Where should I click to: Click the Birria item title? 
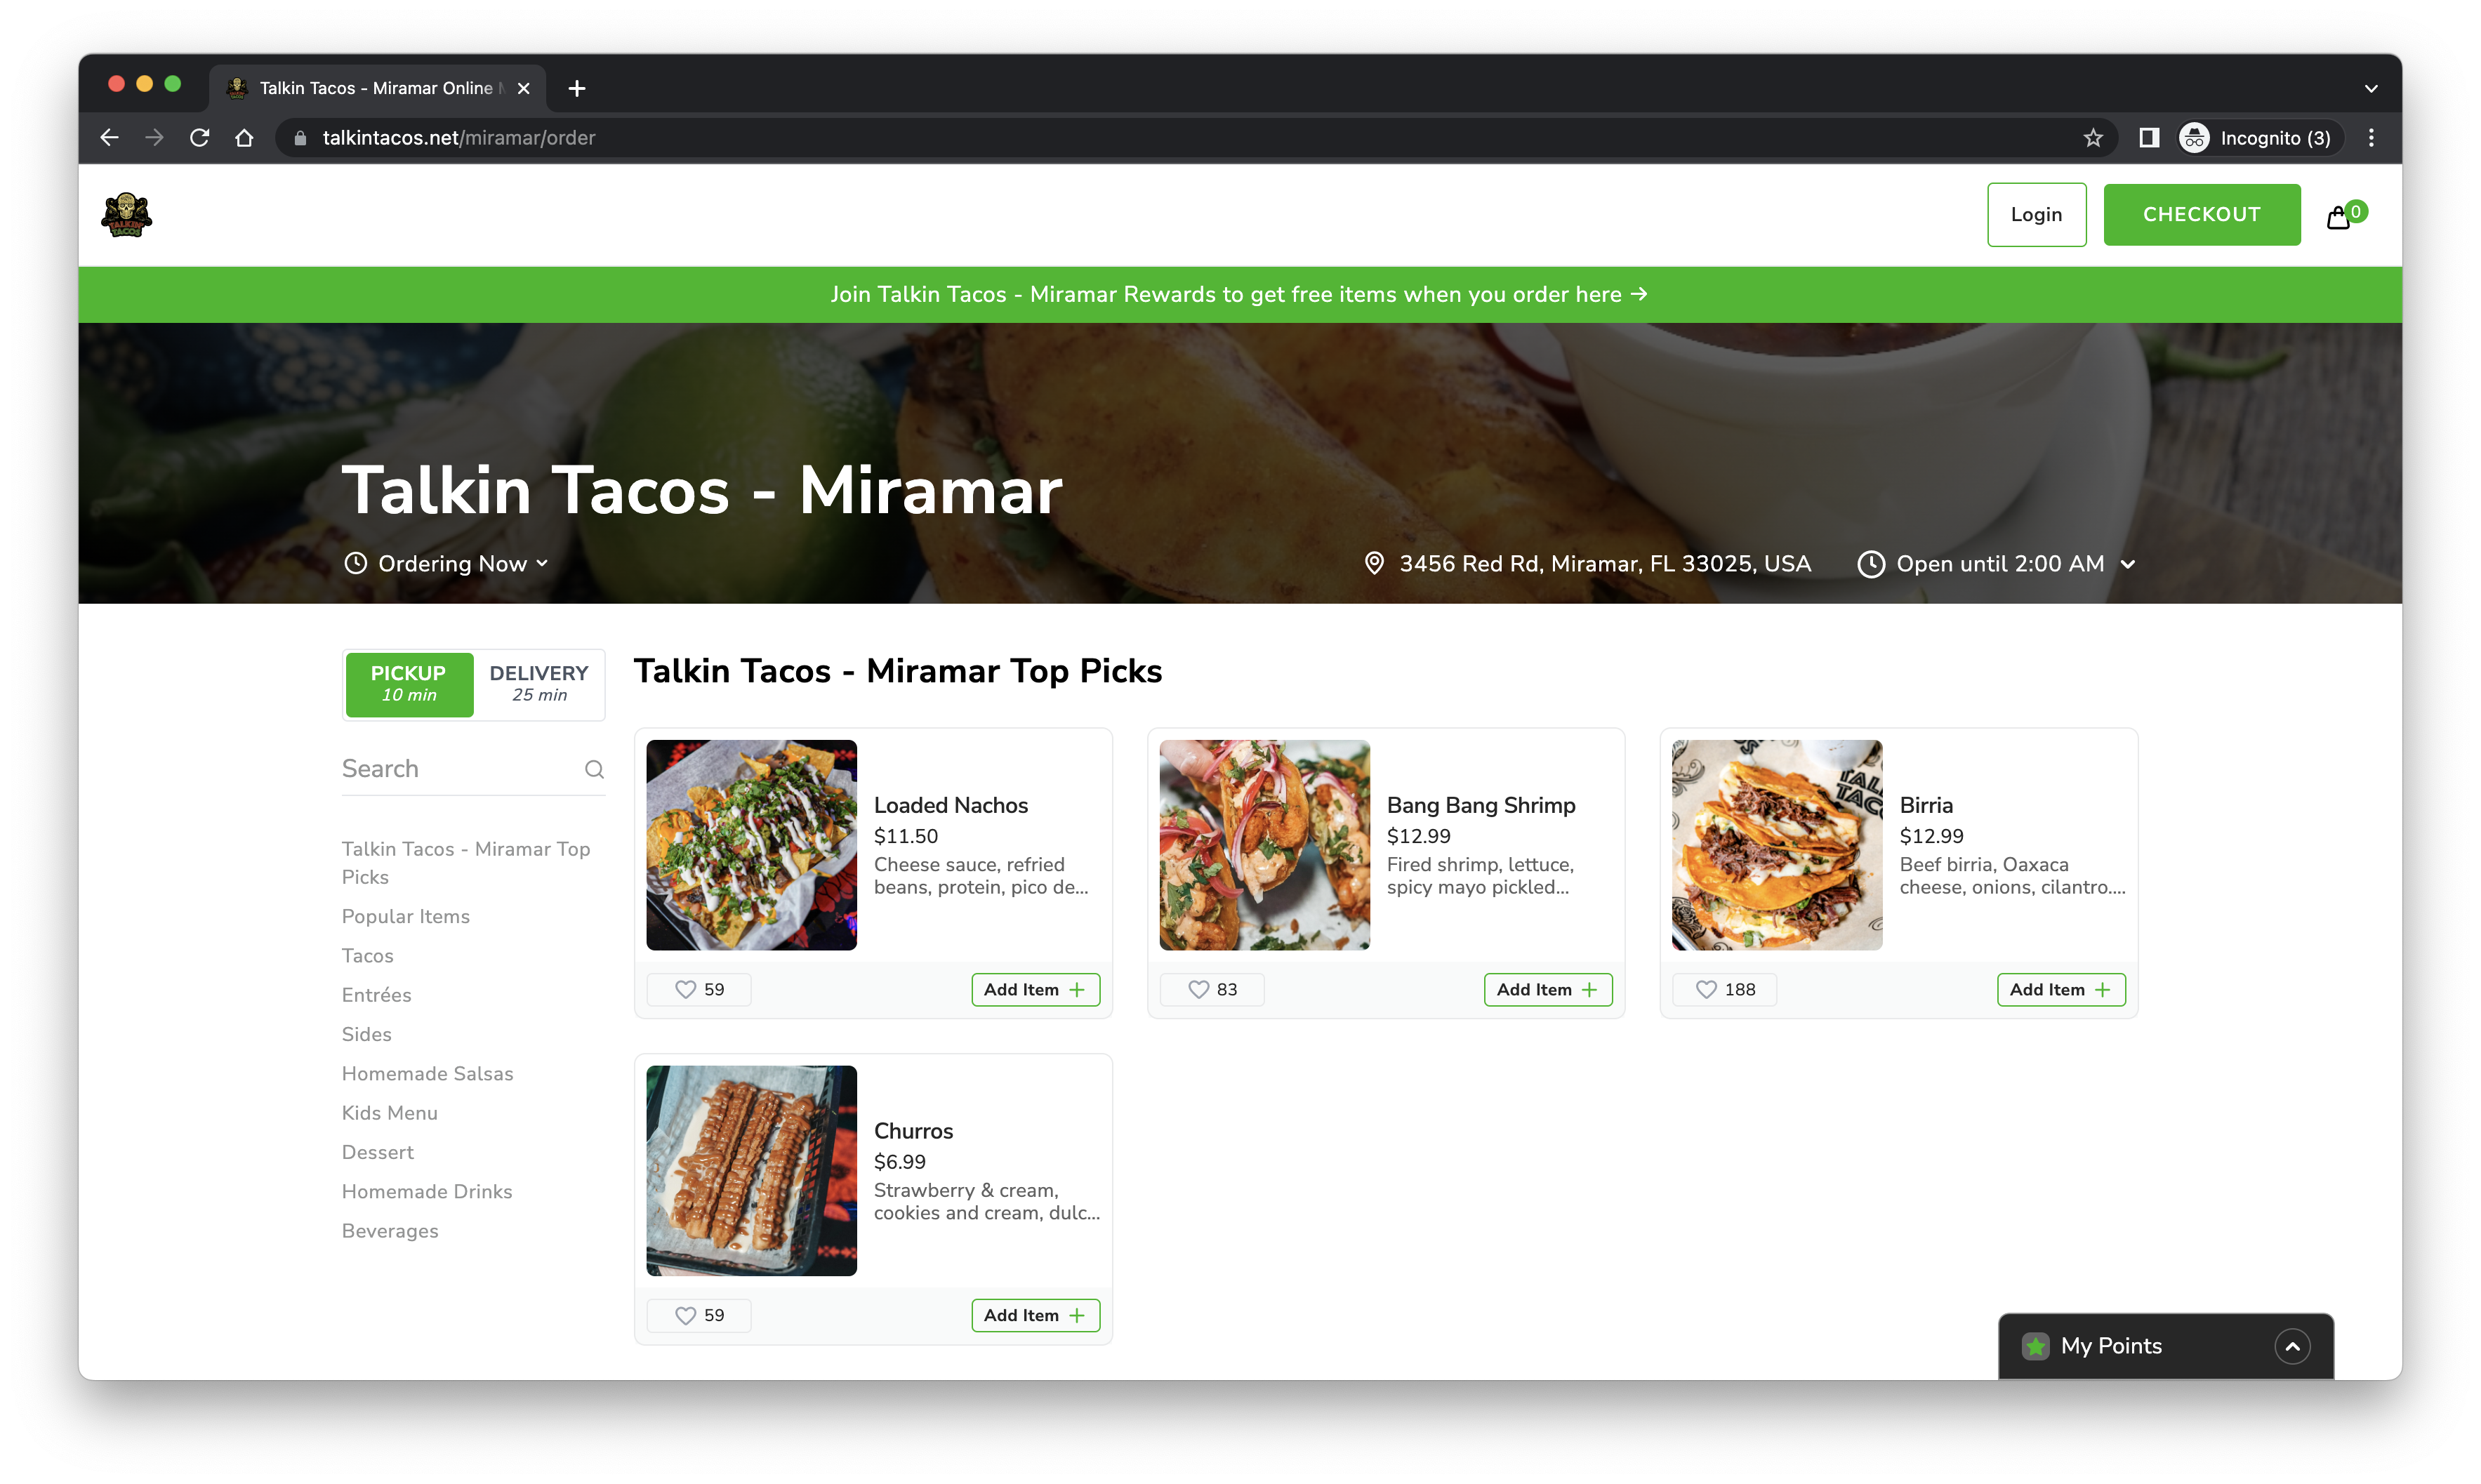1926,805
